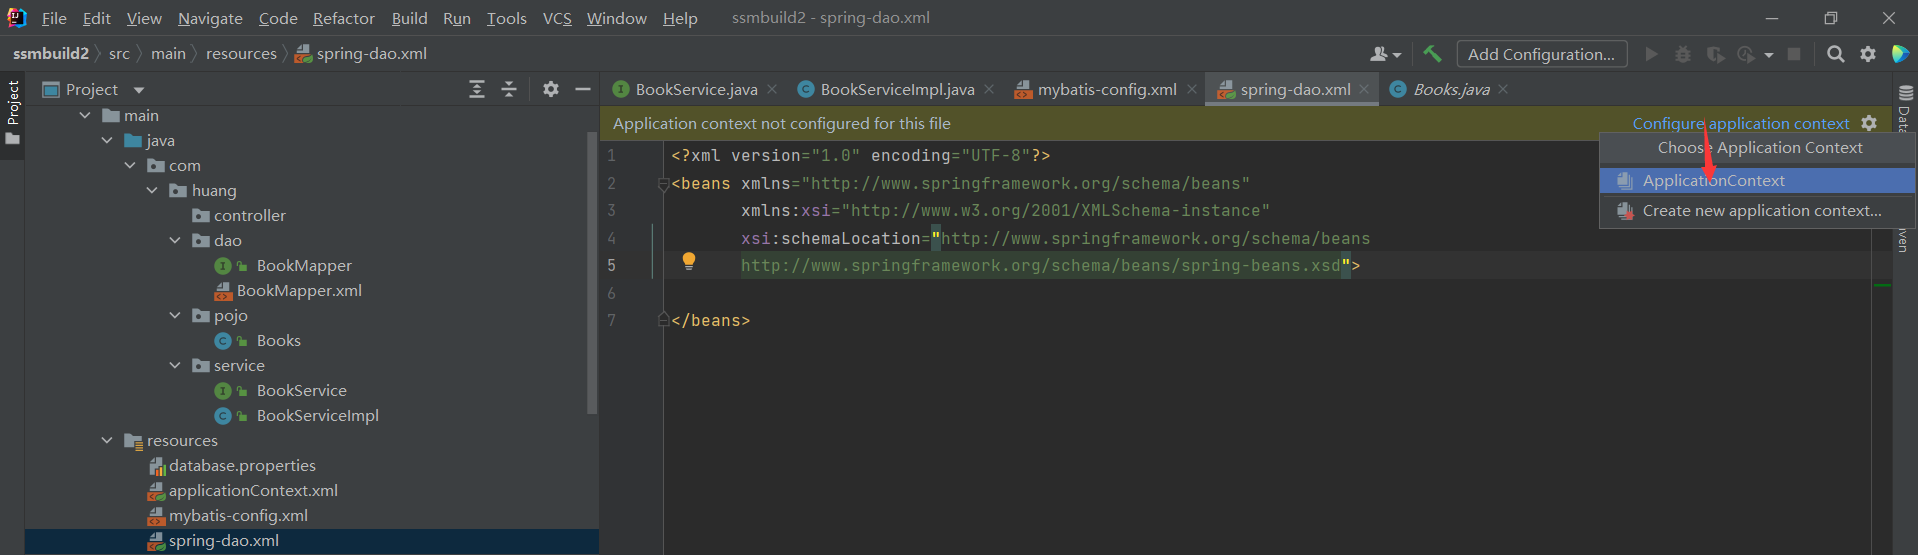Collapse the main folder in tree
Viewport: 1918px width, 555px height.
click(85, 115)
